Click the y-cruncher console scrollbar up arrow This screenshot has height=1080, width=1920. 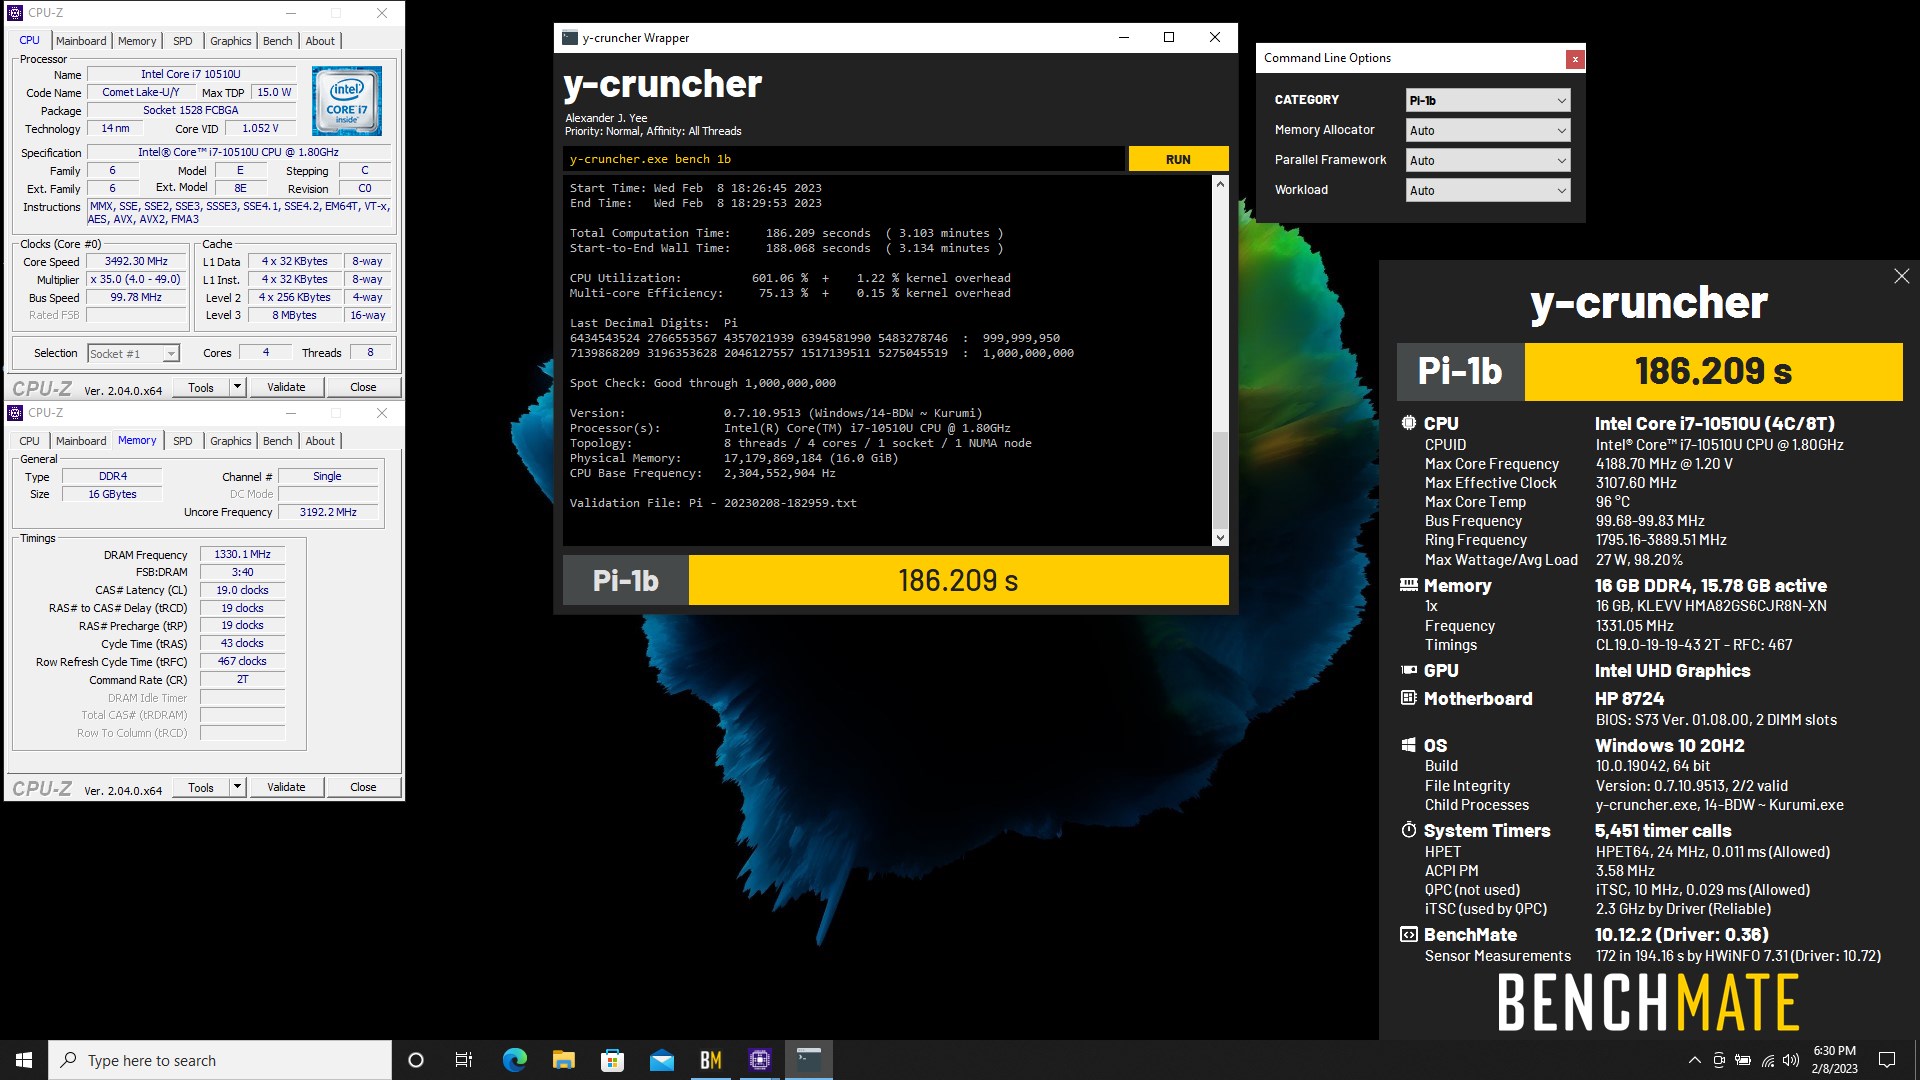[1220, 184]
